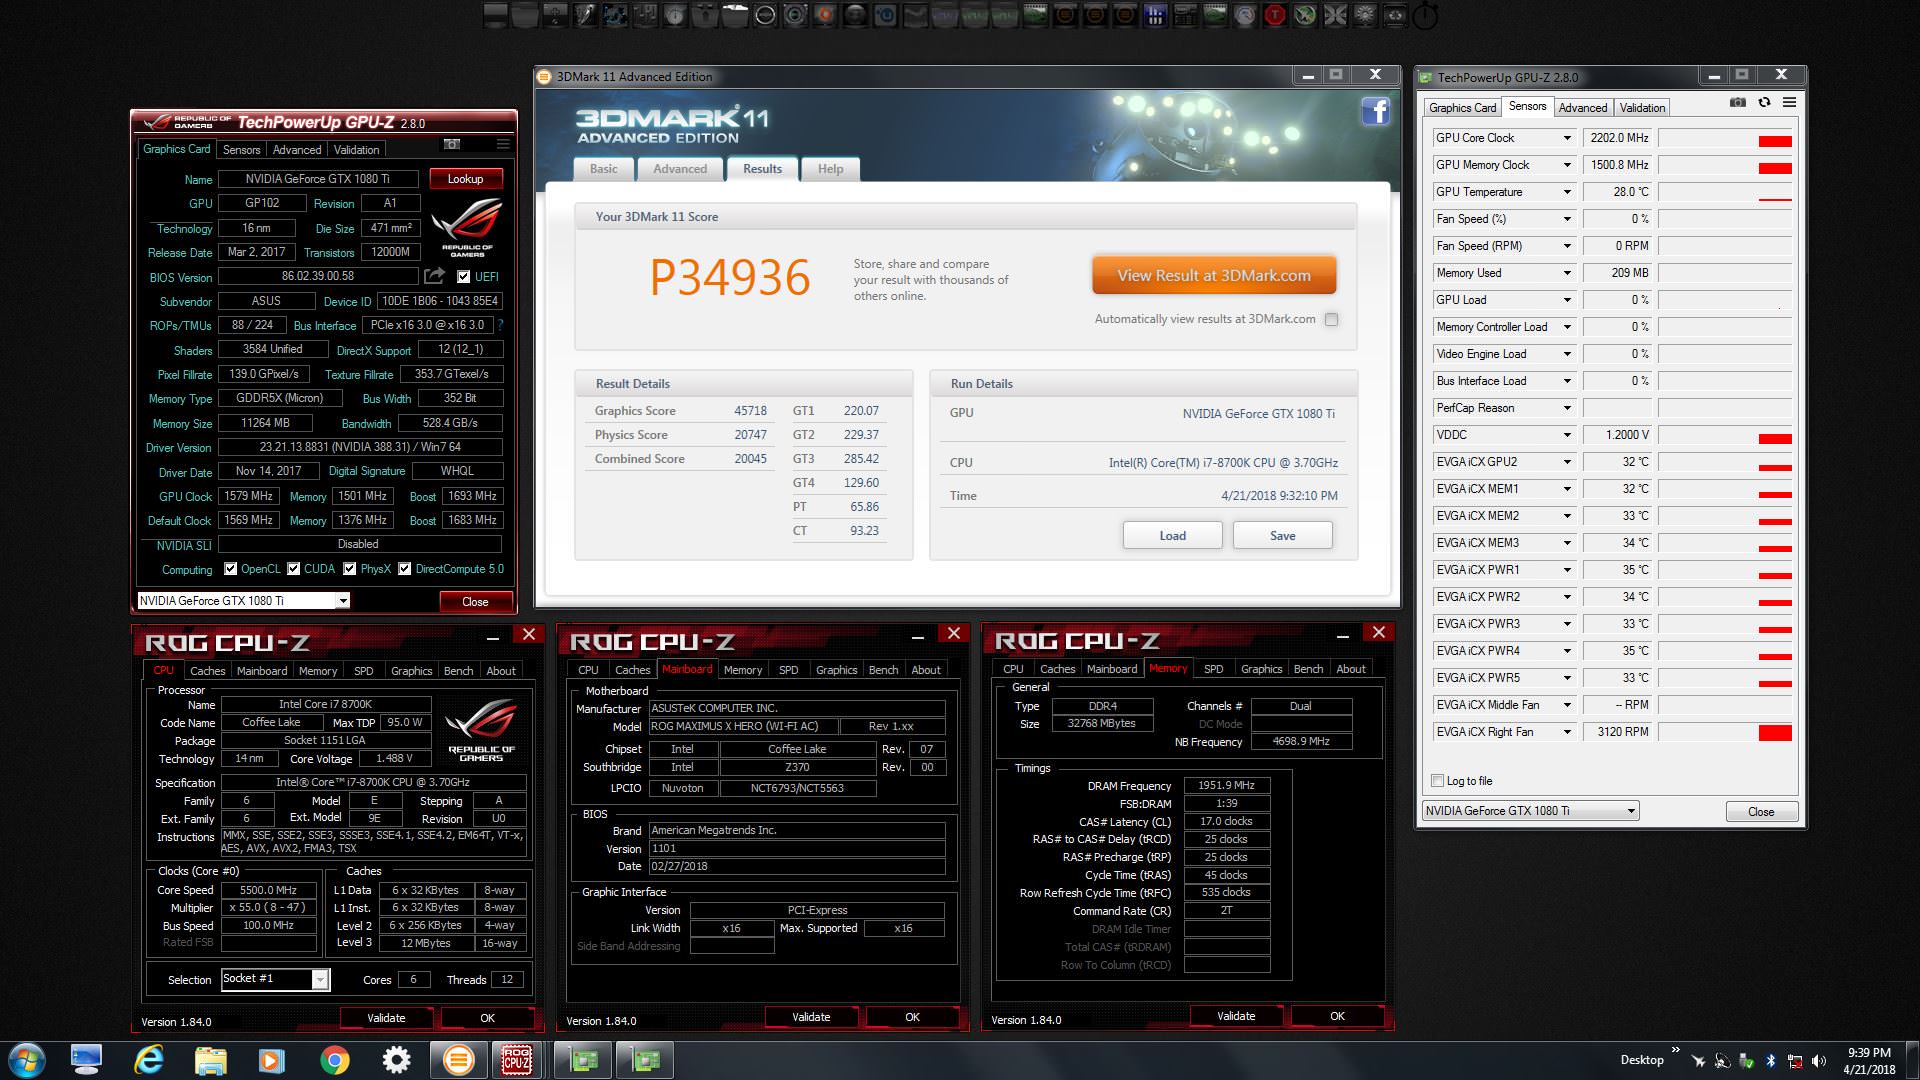Open Google Chrome from the taskbar
The width and height of the screenshot is (1920, 1080).
[334, 1060]
